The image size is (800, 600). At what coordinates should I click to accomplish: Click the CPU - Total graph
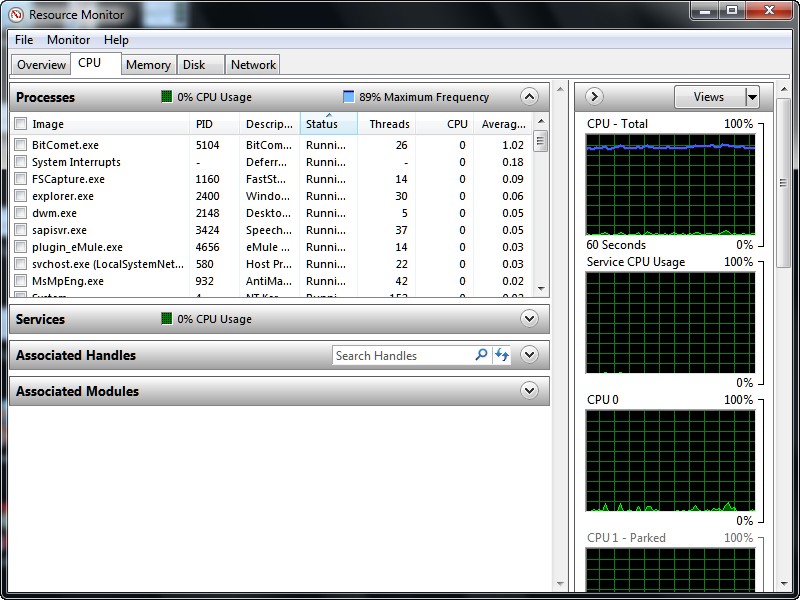(670, 185)
